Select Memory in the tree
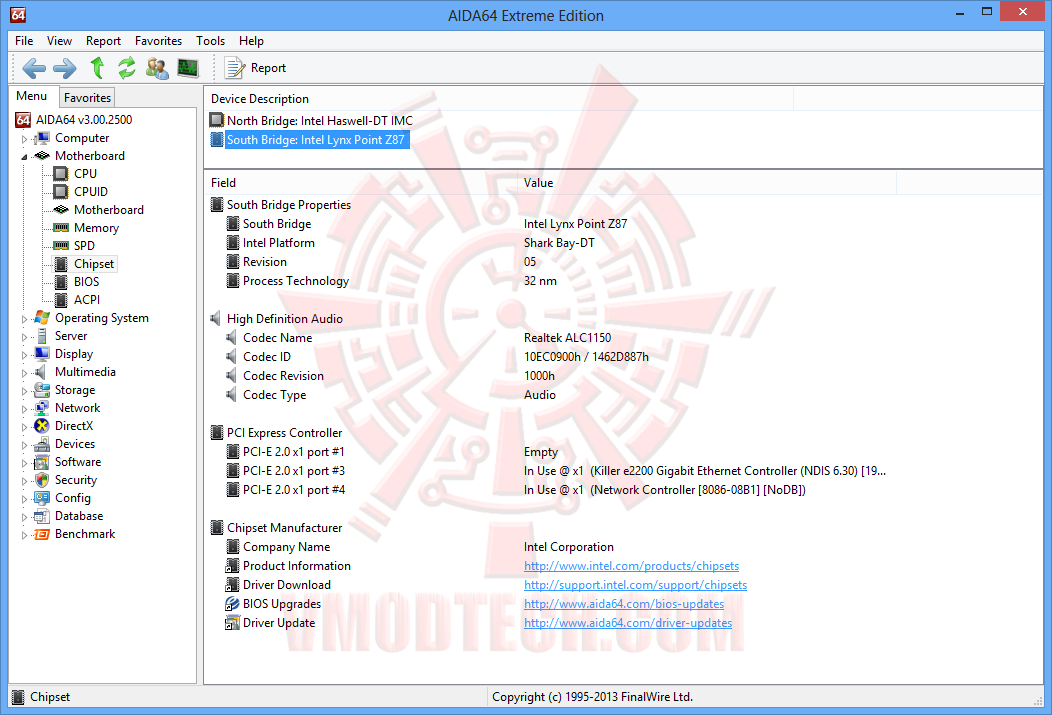Screen dimensions: 1052x715 [x=96, y=228]
